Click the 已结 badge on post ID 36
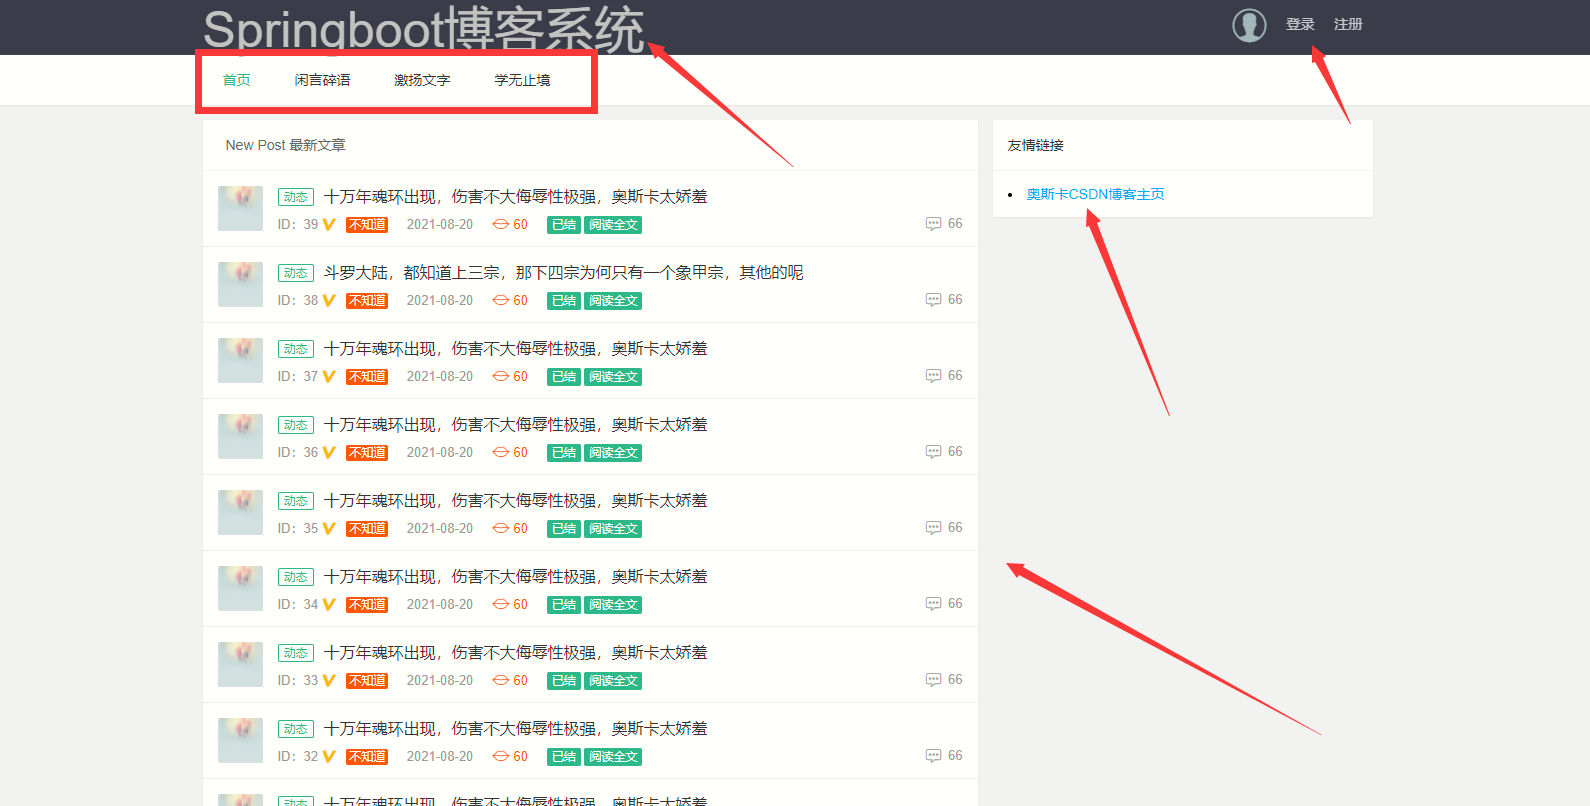This screenshot has width=1590, height=806. (564, 453)
